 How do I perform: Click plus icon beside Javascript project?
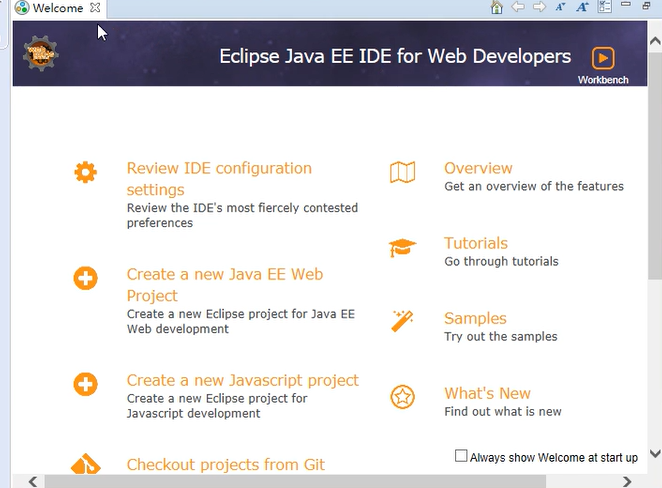tap(86, 384)
